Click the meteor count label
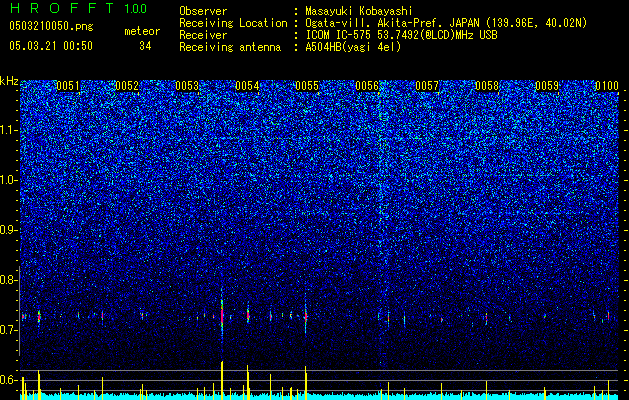Viewport: 629px width, 400px height. (x=142, y=31)
